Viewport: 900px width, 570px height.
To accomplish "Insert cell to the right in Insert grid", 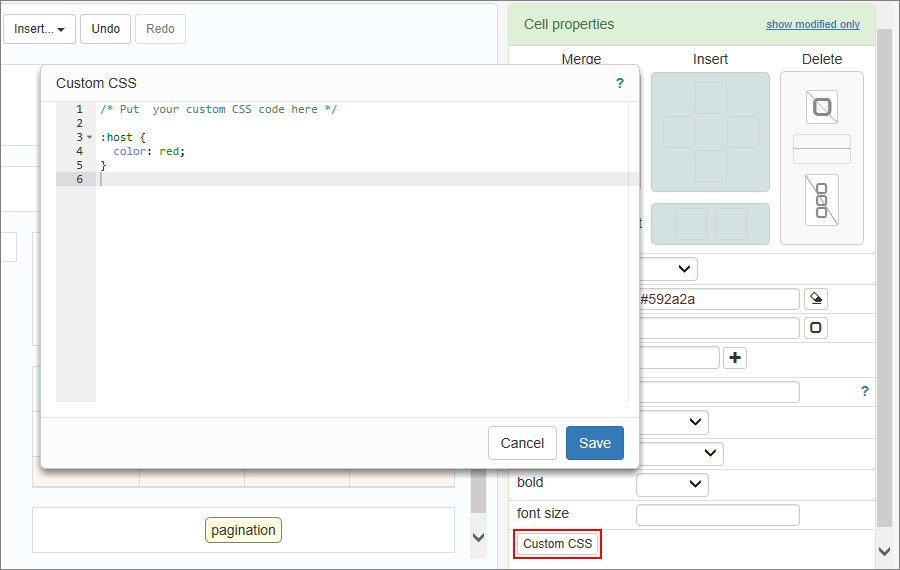I will (x=743, y=132).
